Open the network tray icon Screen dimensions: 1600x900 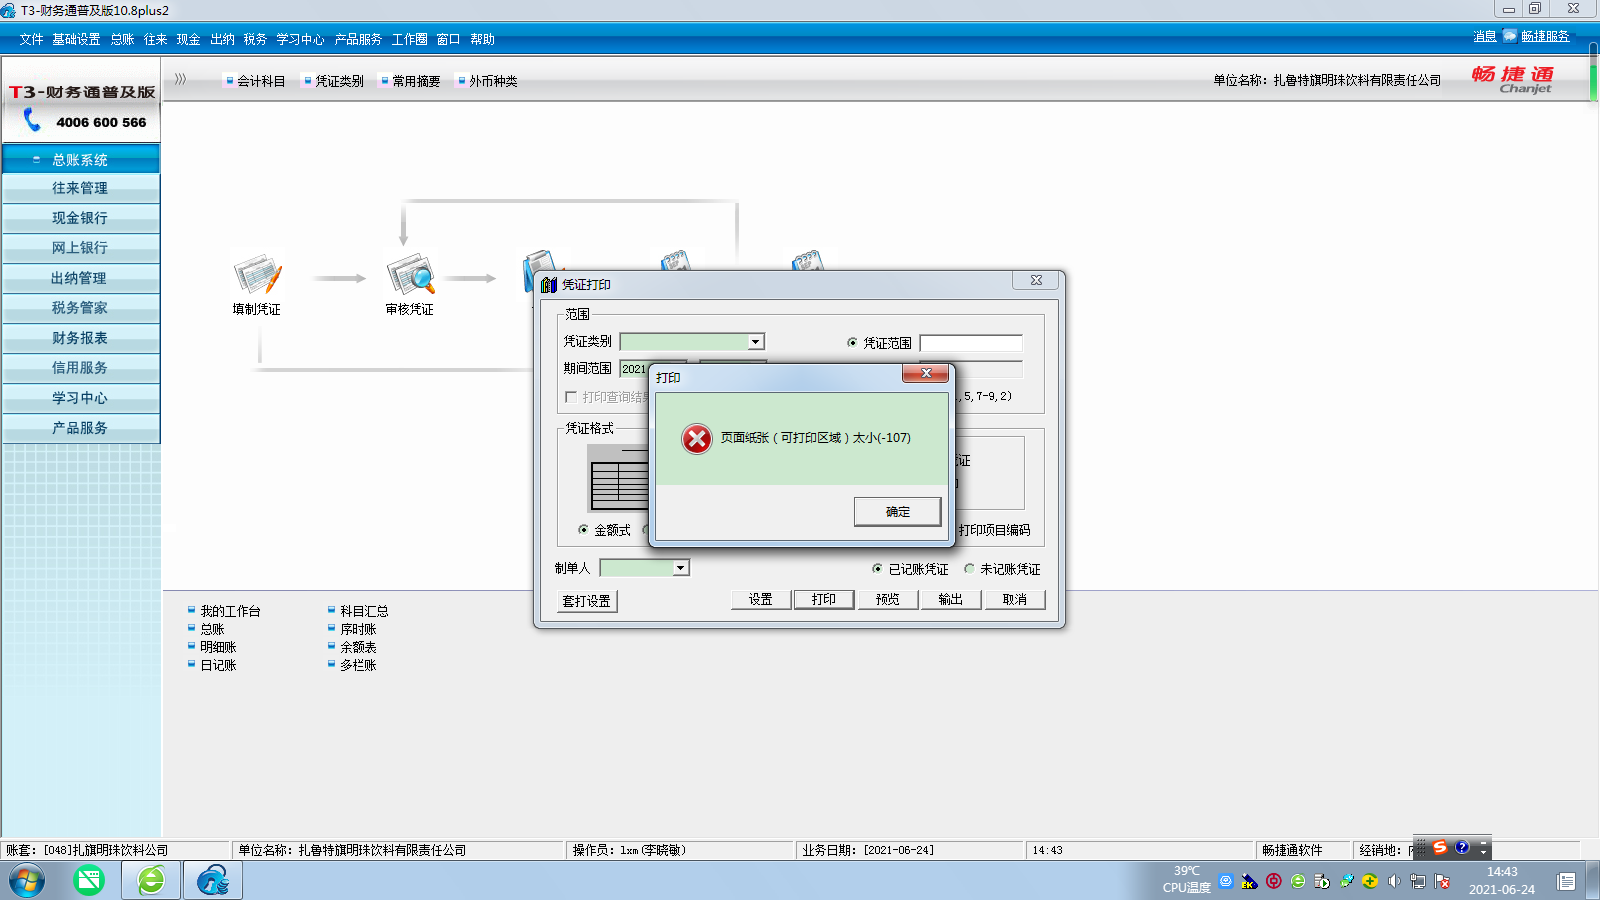tap(1418, 881)
